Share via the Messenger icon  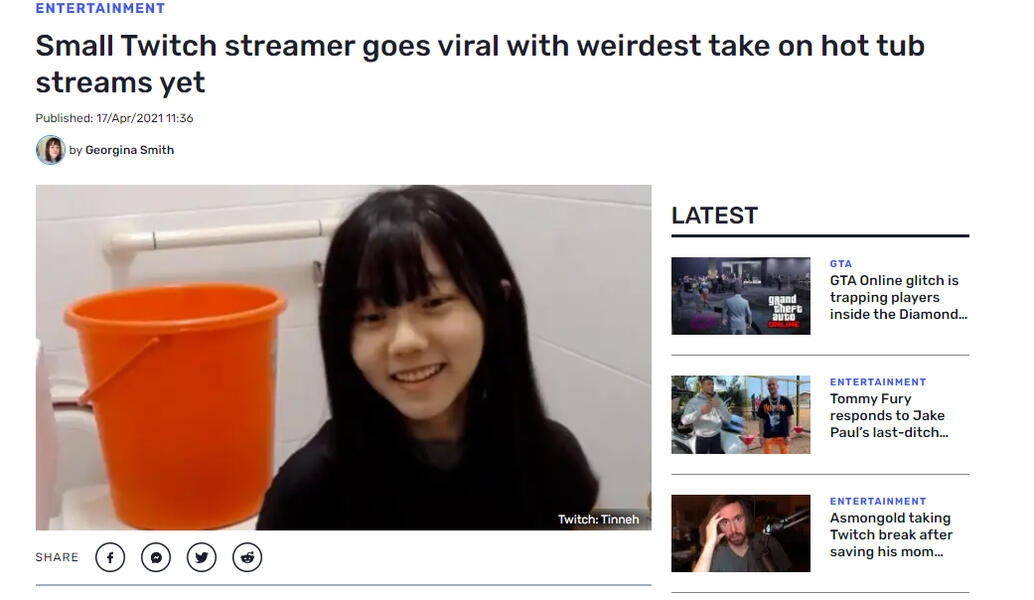click(x=156, y=557)
